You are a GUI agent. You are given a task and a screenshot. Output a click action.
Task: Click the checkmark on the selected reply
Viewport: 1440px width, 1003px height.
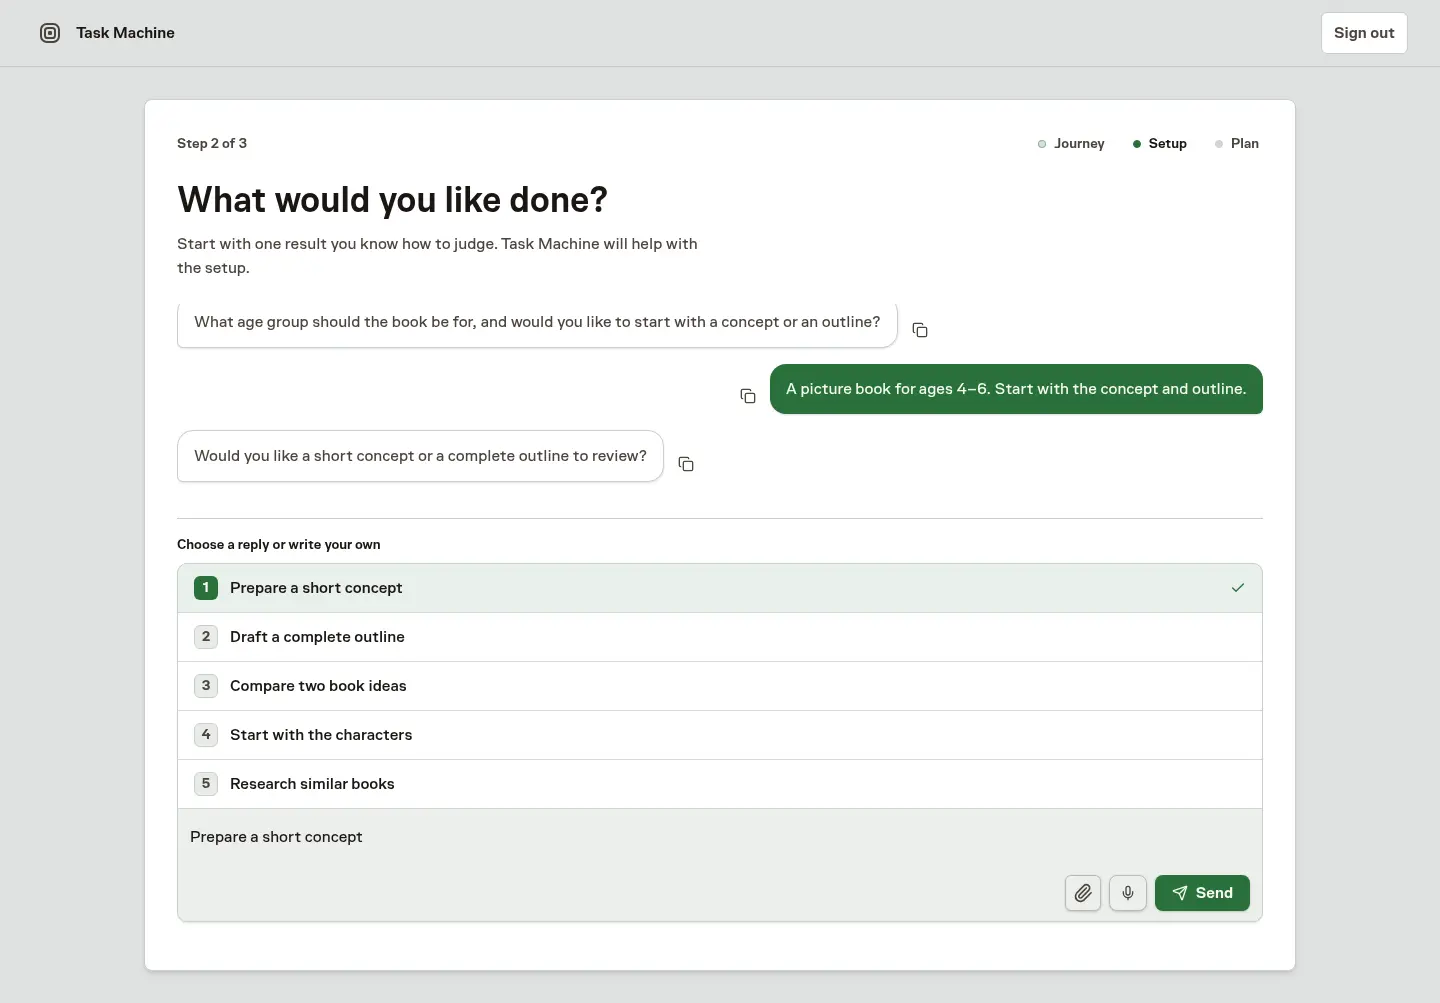pyautogui.click(x=1238, y=588)
